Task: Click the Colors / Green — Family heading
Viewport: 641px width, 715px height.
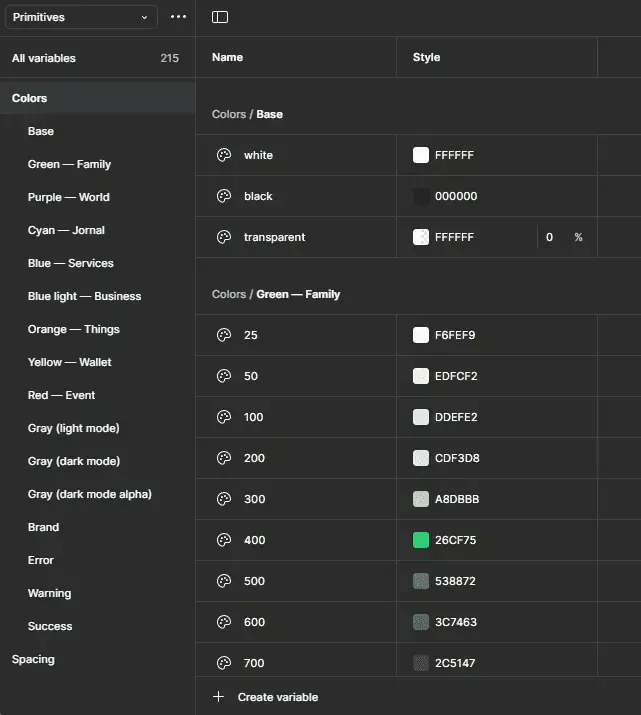Action: (x=276, y=294)
